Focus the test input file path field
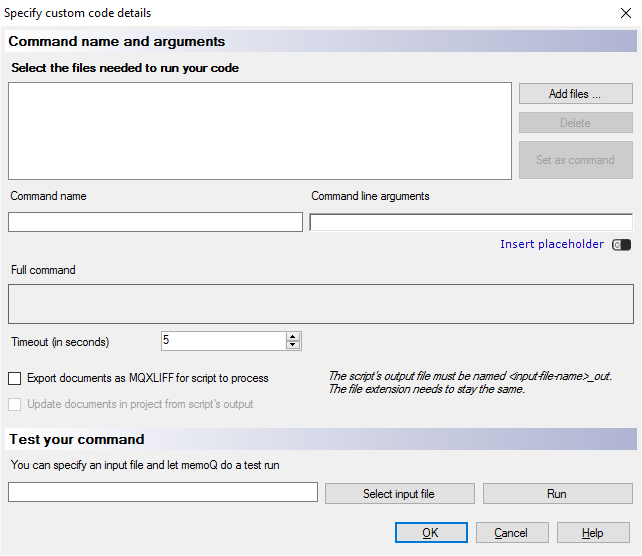 163,493
